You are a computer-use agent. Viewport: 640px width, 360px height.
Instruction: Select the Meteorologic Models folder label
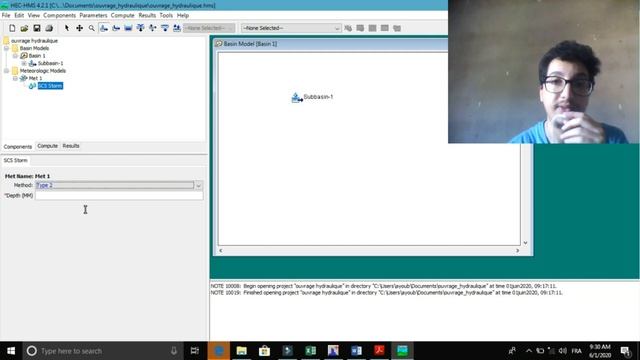click(43, 71)
